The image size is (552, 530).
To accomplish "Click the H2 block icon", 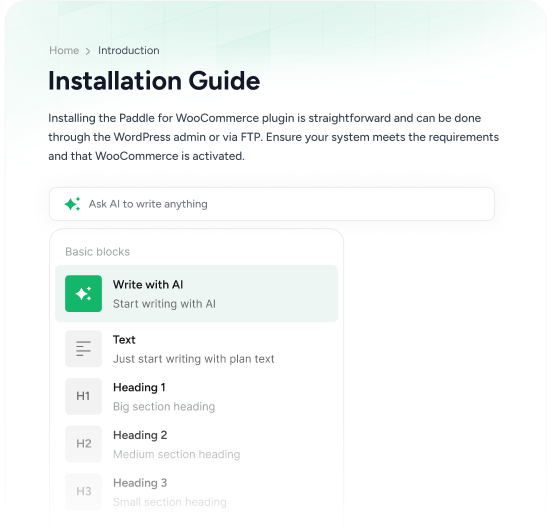I will tap(83, 444).
